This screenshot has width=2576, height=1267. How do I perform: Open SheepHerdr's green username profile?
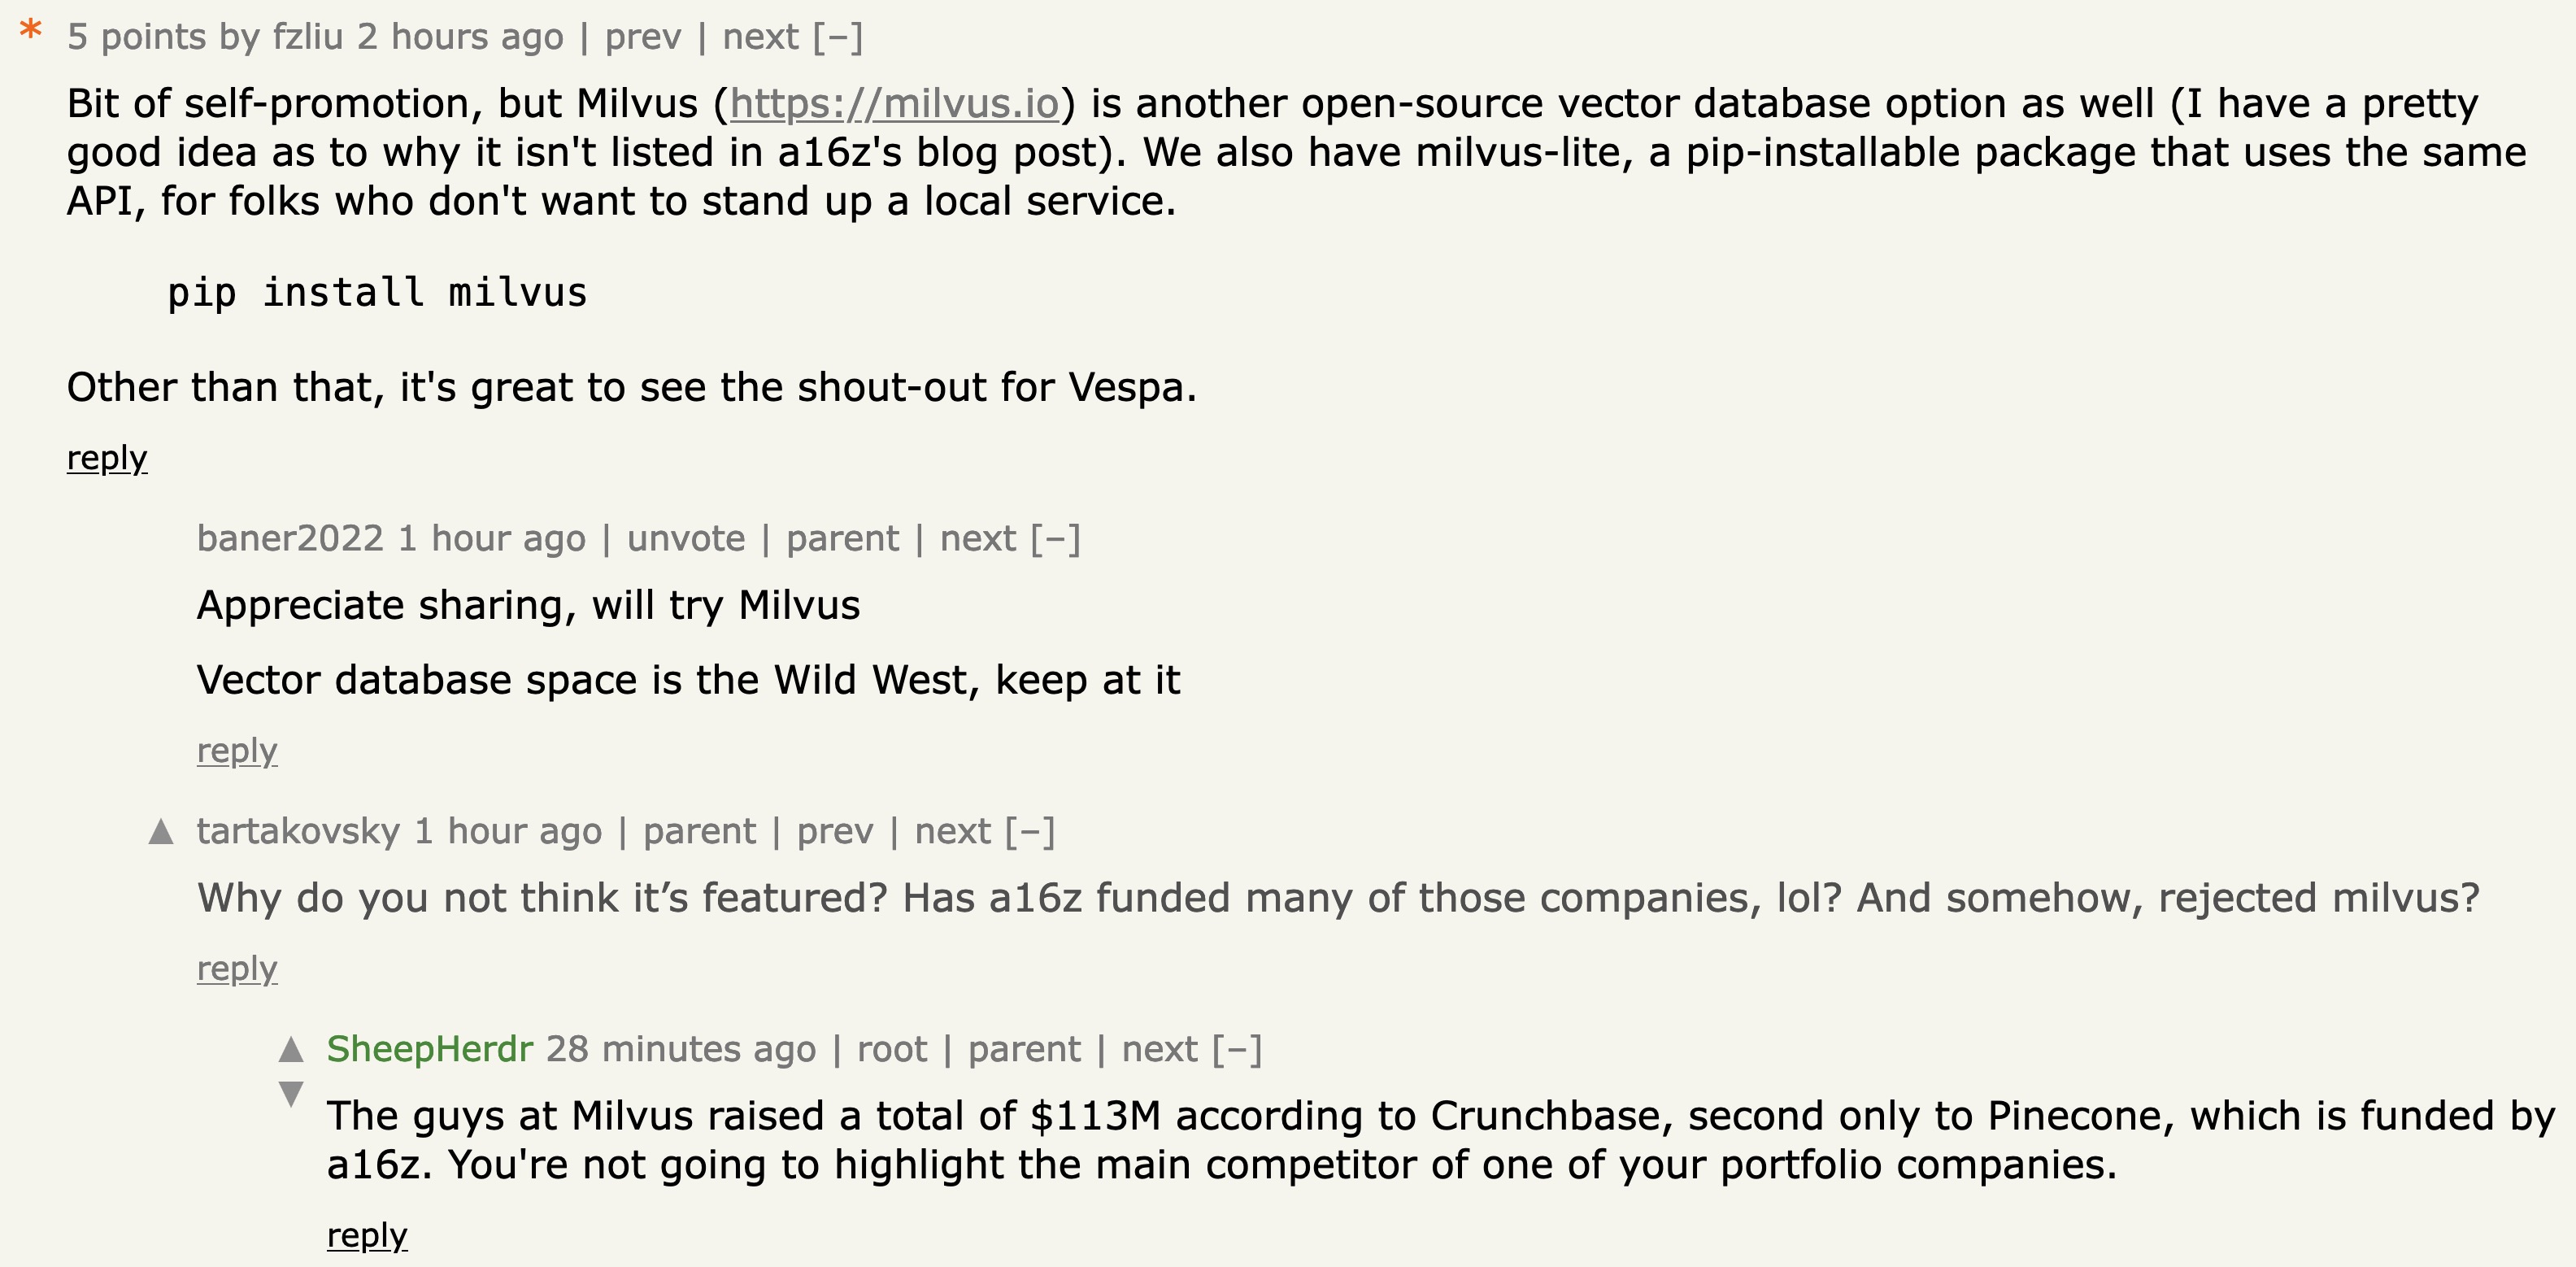[430, 1050]
